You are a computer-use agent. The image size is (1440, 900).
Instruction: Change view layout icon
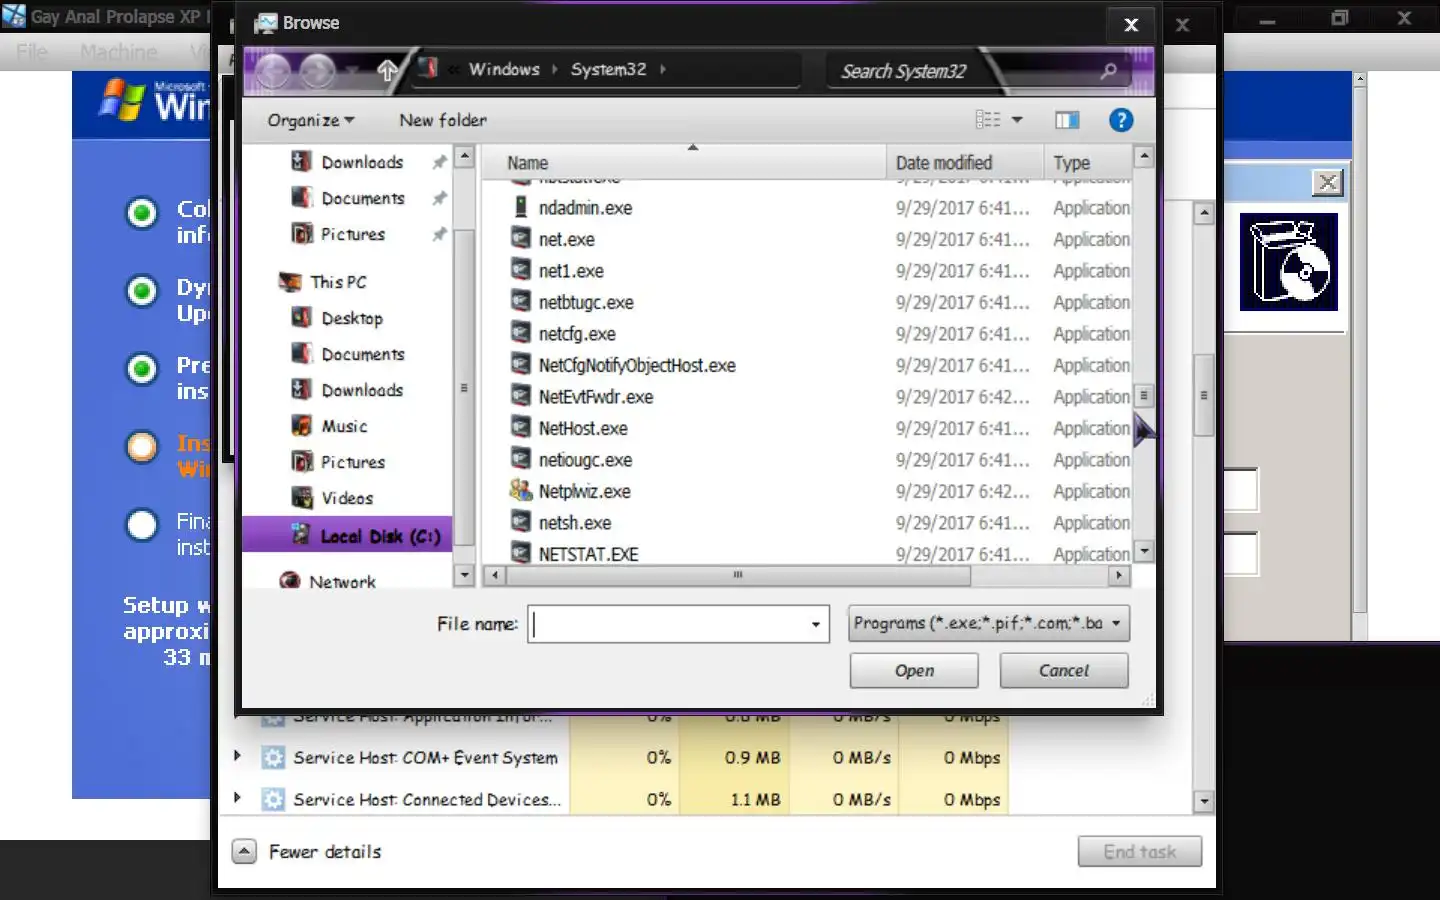coord(988,120)
